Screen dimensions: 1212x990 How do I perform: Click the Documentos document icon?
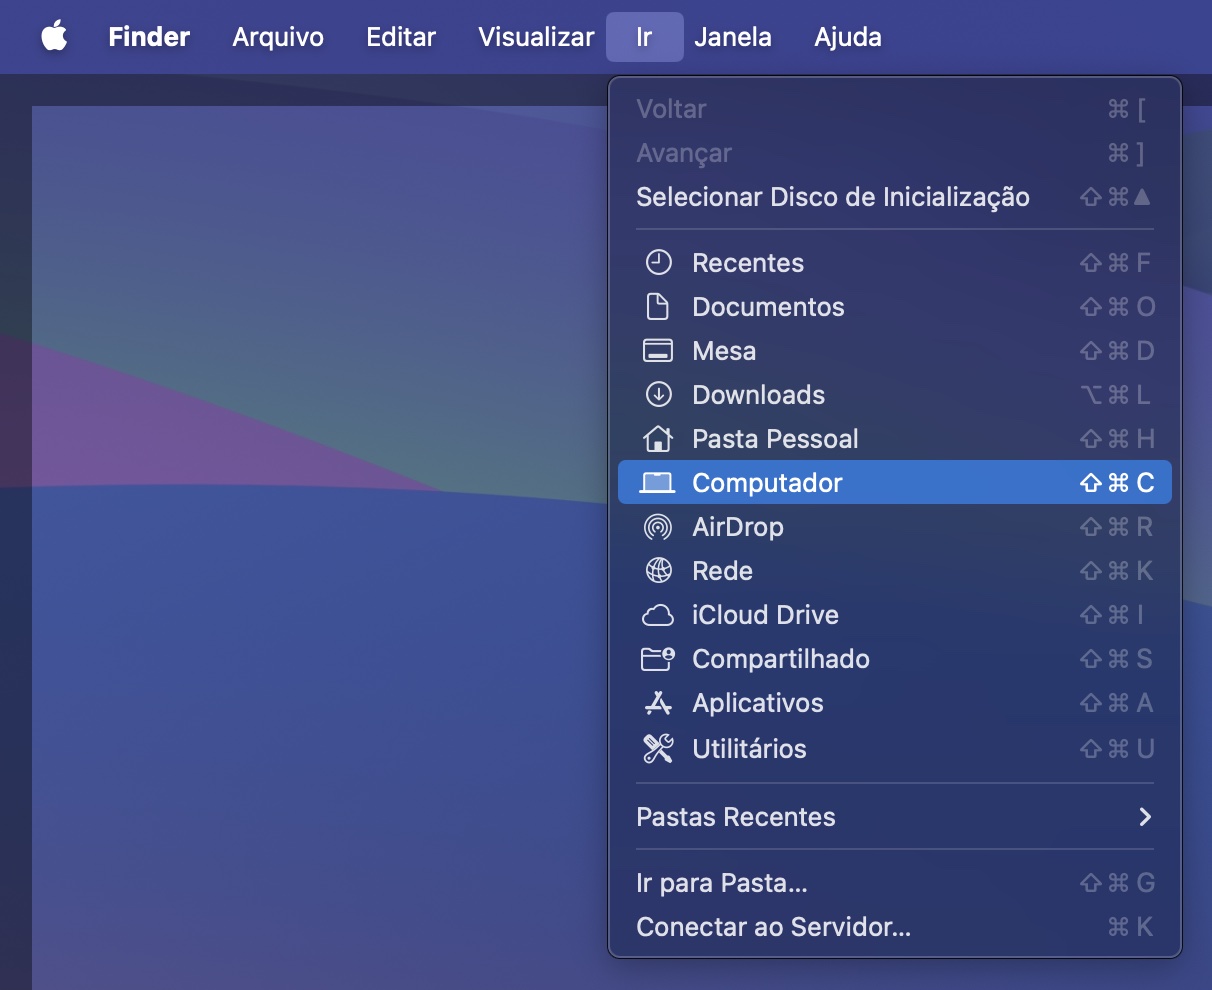pyautogui.click(x=659, y=307)
